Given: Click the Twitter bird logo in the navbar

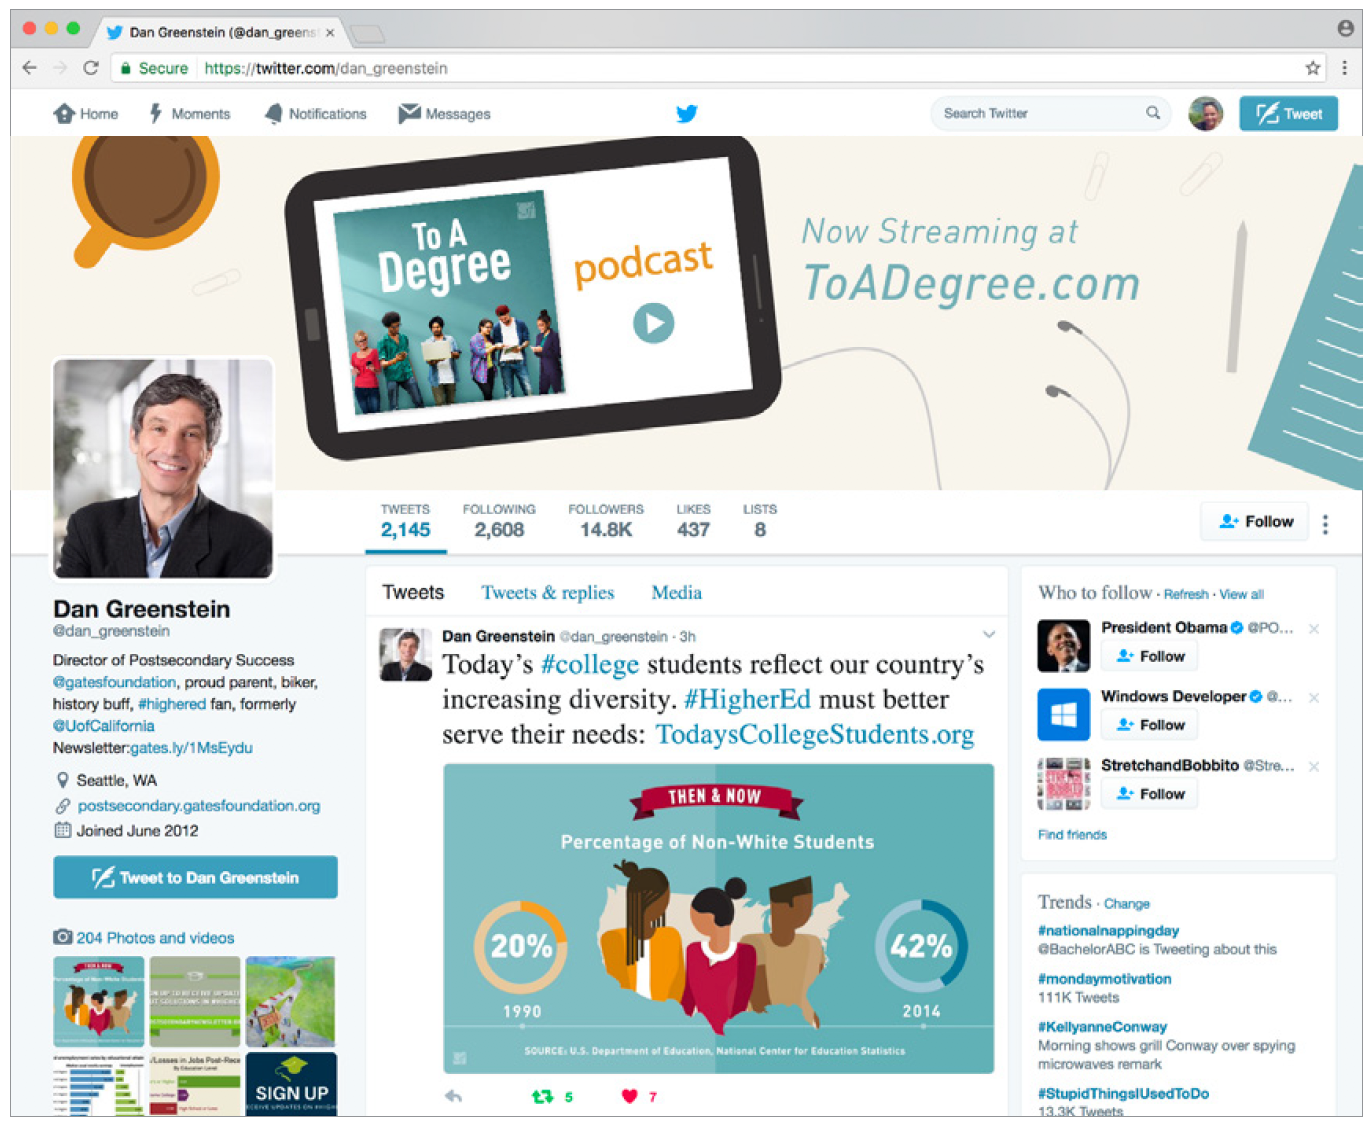Looking at the screenshot, I should (x=686, y=113).
